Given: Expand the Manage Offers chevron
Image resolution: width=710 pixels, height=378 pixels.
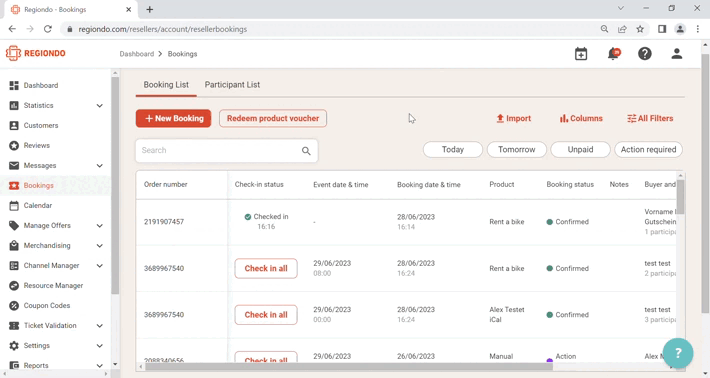Looking at the screenshot, I should (x=100, y=225).
